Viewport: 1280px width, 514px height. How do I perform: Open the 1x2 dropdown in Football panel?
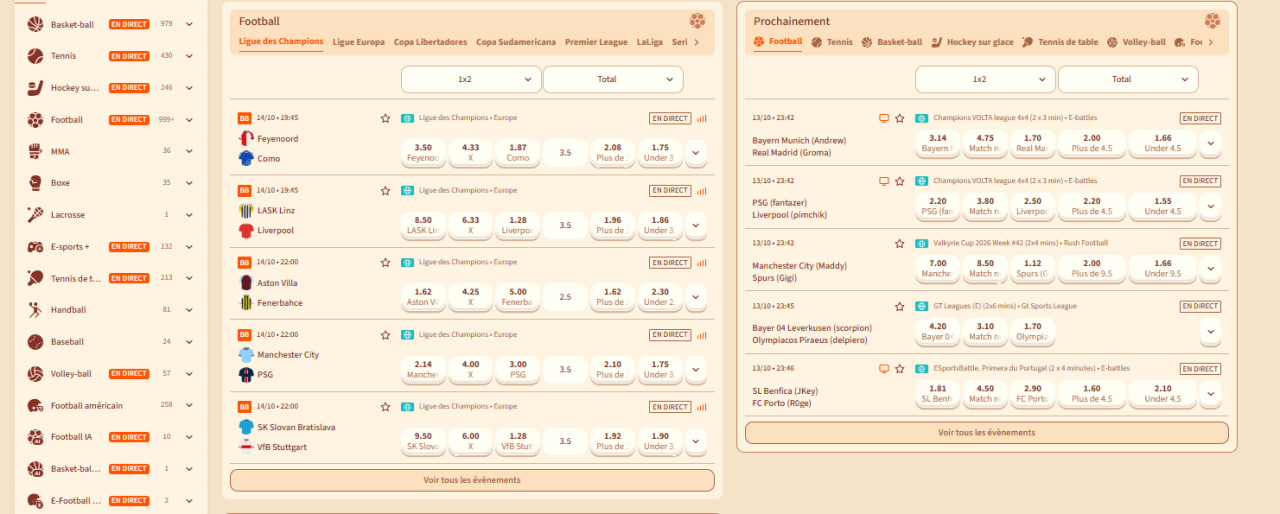[471, 79]
